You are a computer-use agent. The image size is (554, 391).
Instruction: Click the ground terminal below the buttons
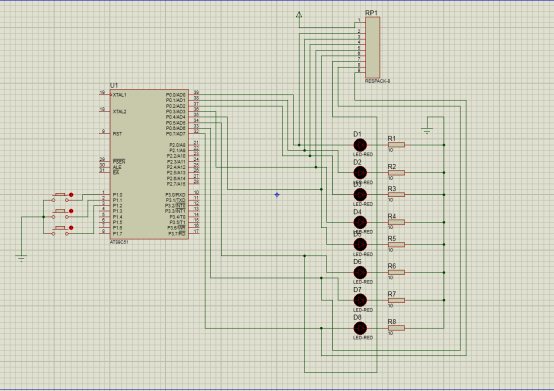(x=21, y=258)
